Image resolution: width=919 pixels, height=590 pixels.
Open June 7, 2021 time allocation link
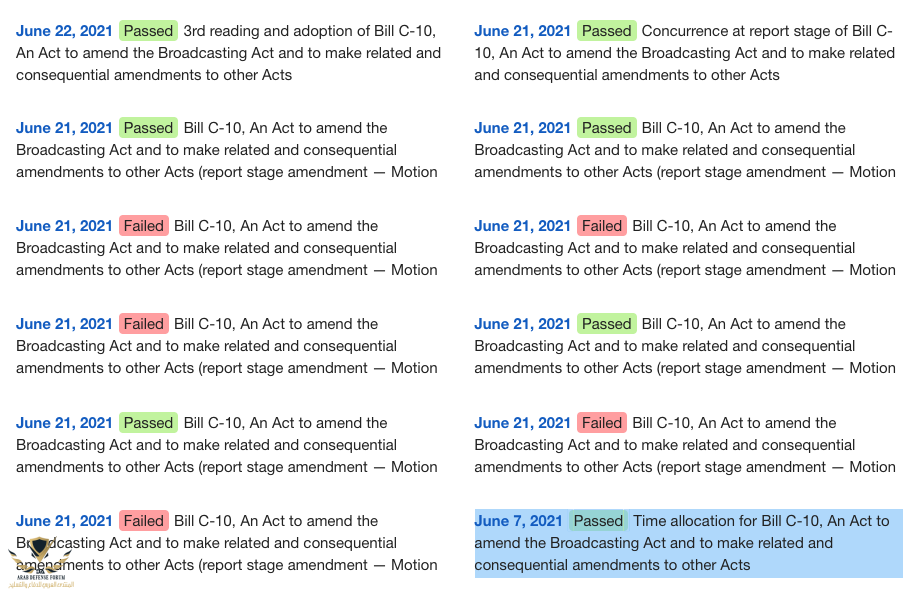[518, 521]
